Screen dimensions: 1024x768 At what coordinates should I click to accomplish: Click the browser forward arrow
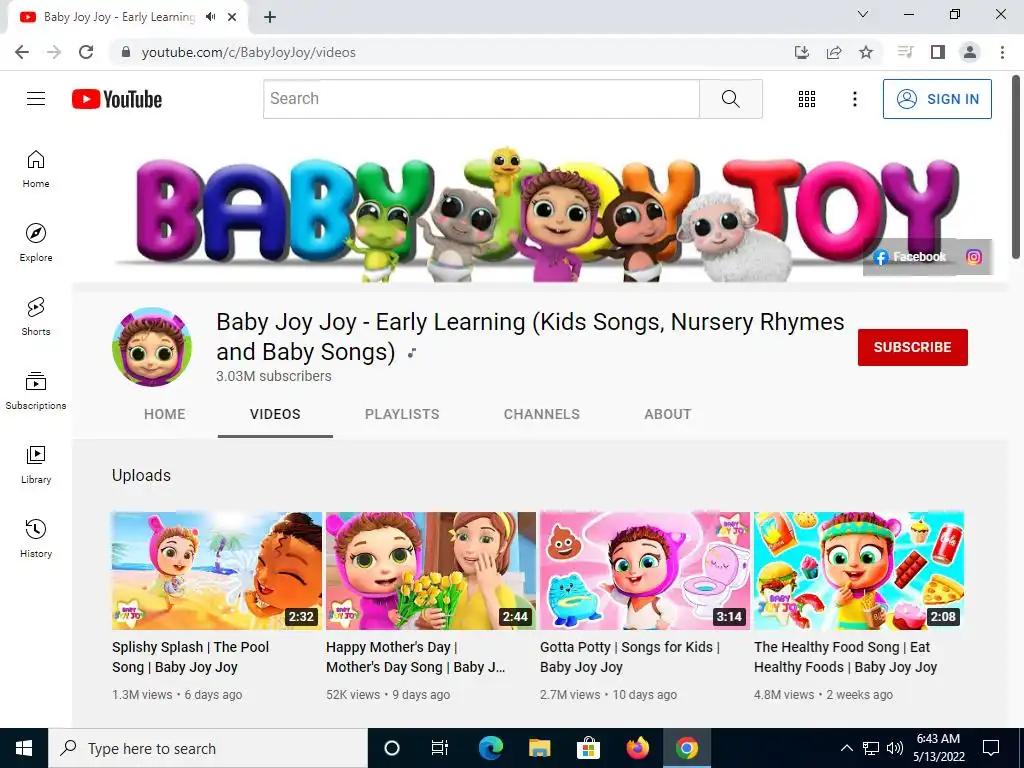point(54,52)
